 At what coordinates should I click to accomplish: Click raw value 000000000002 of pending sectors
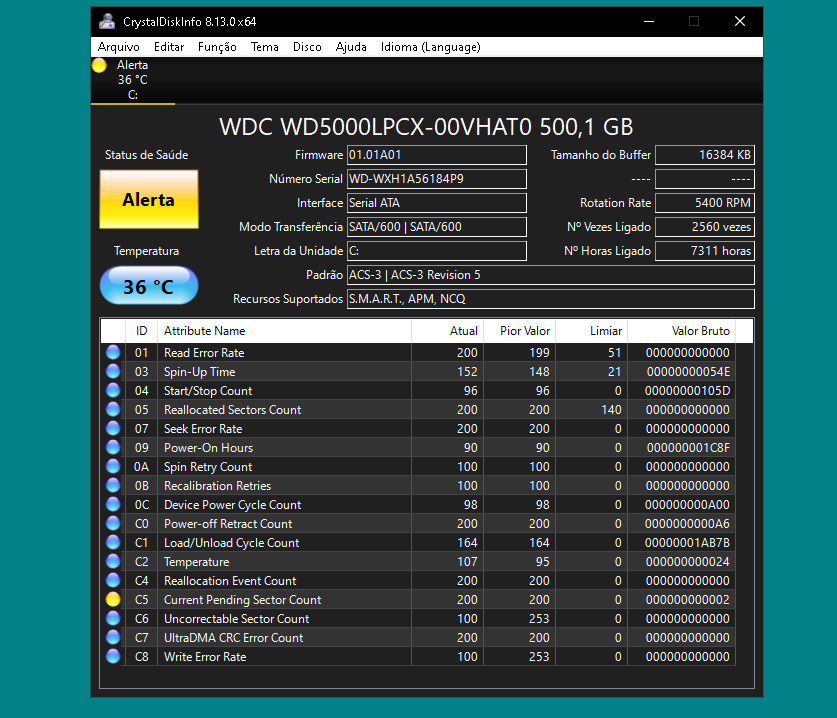pos(688,600)
